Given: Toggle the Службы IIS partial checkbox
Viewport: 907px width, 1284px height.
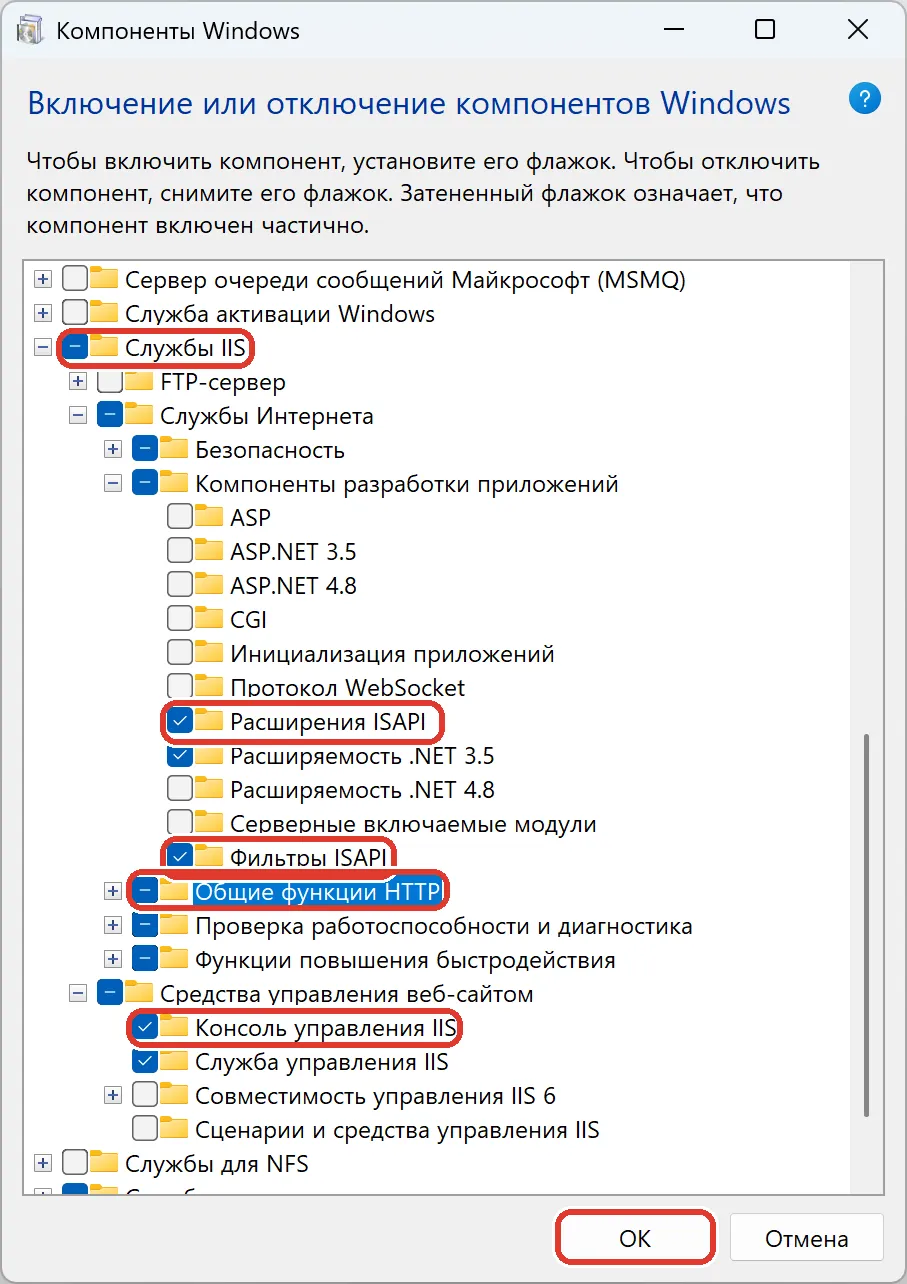Looking at the screenshot, I should click(x=75, y=347).
